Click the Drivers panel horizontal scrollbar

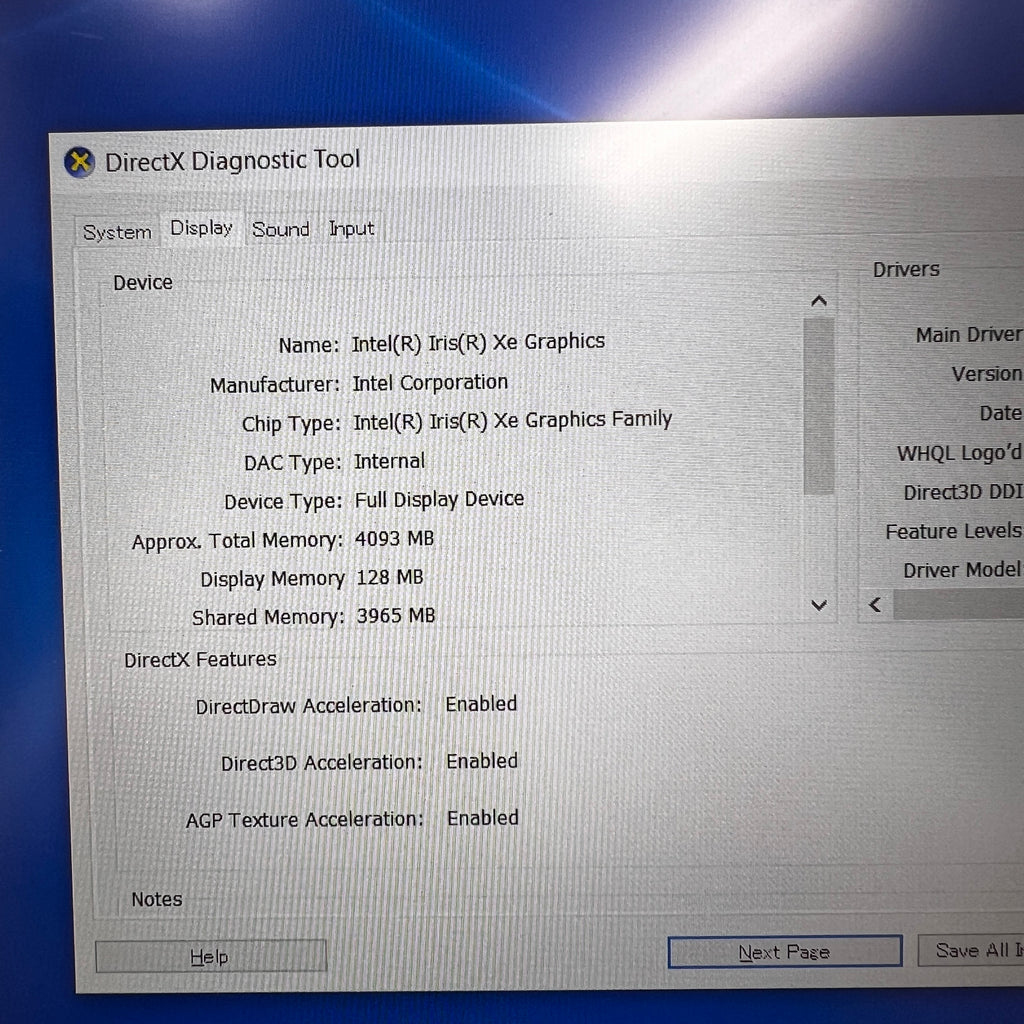click(958, 604)
